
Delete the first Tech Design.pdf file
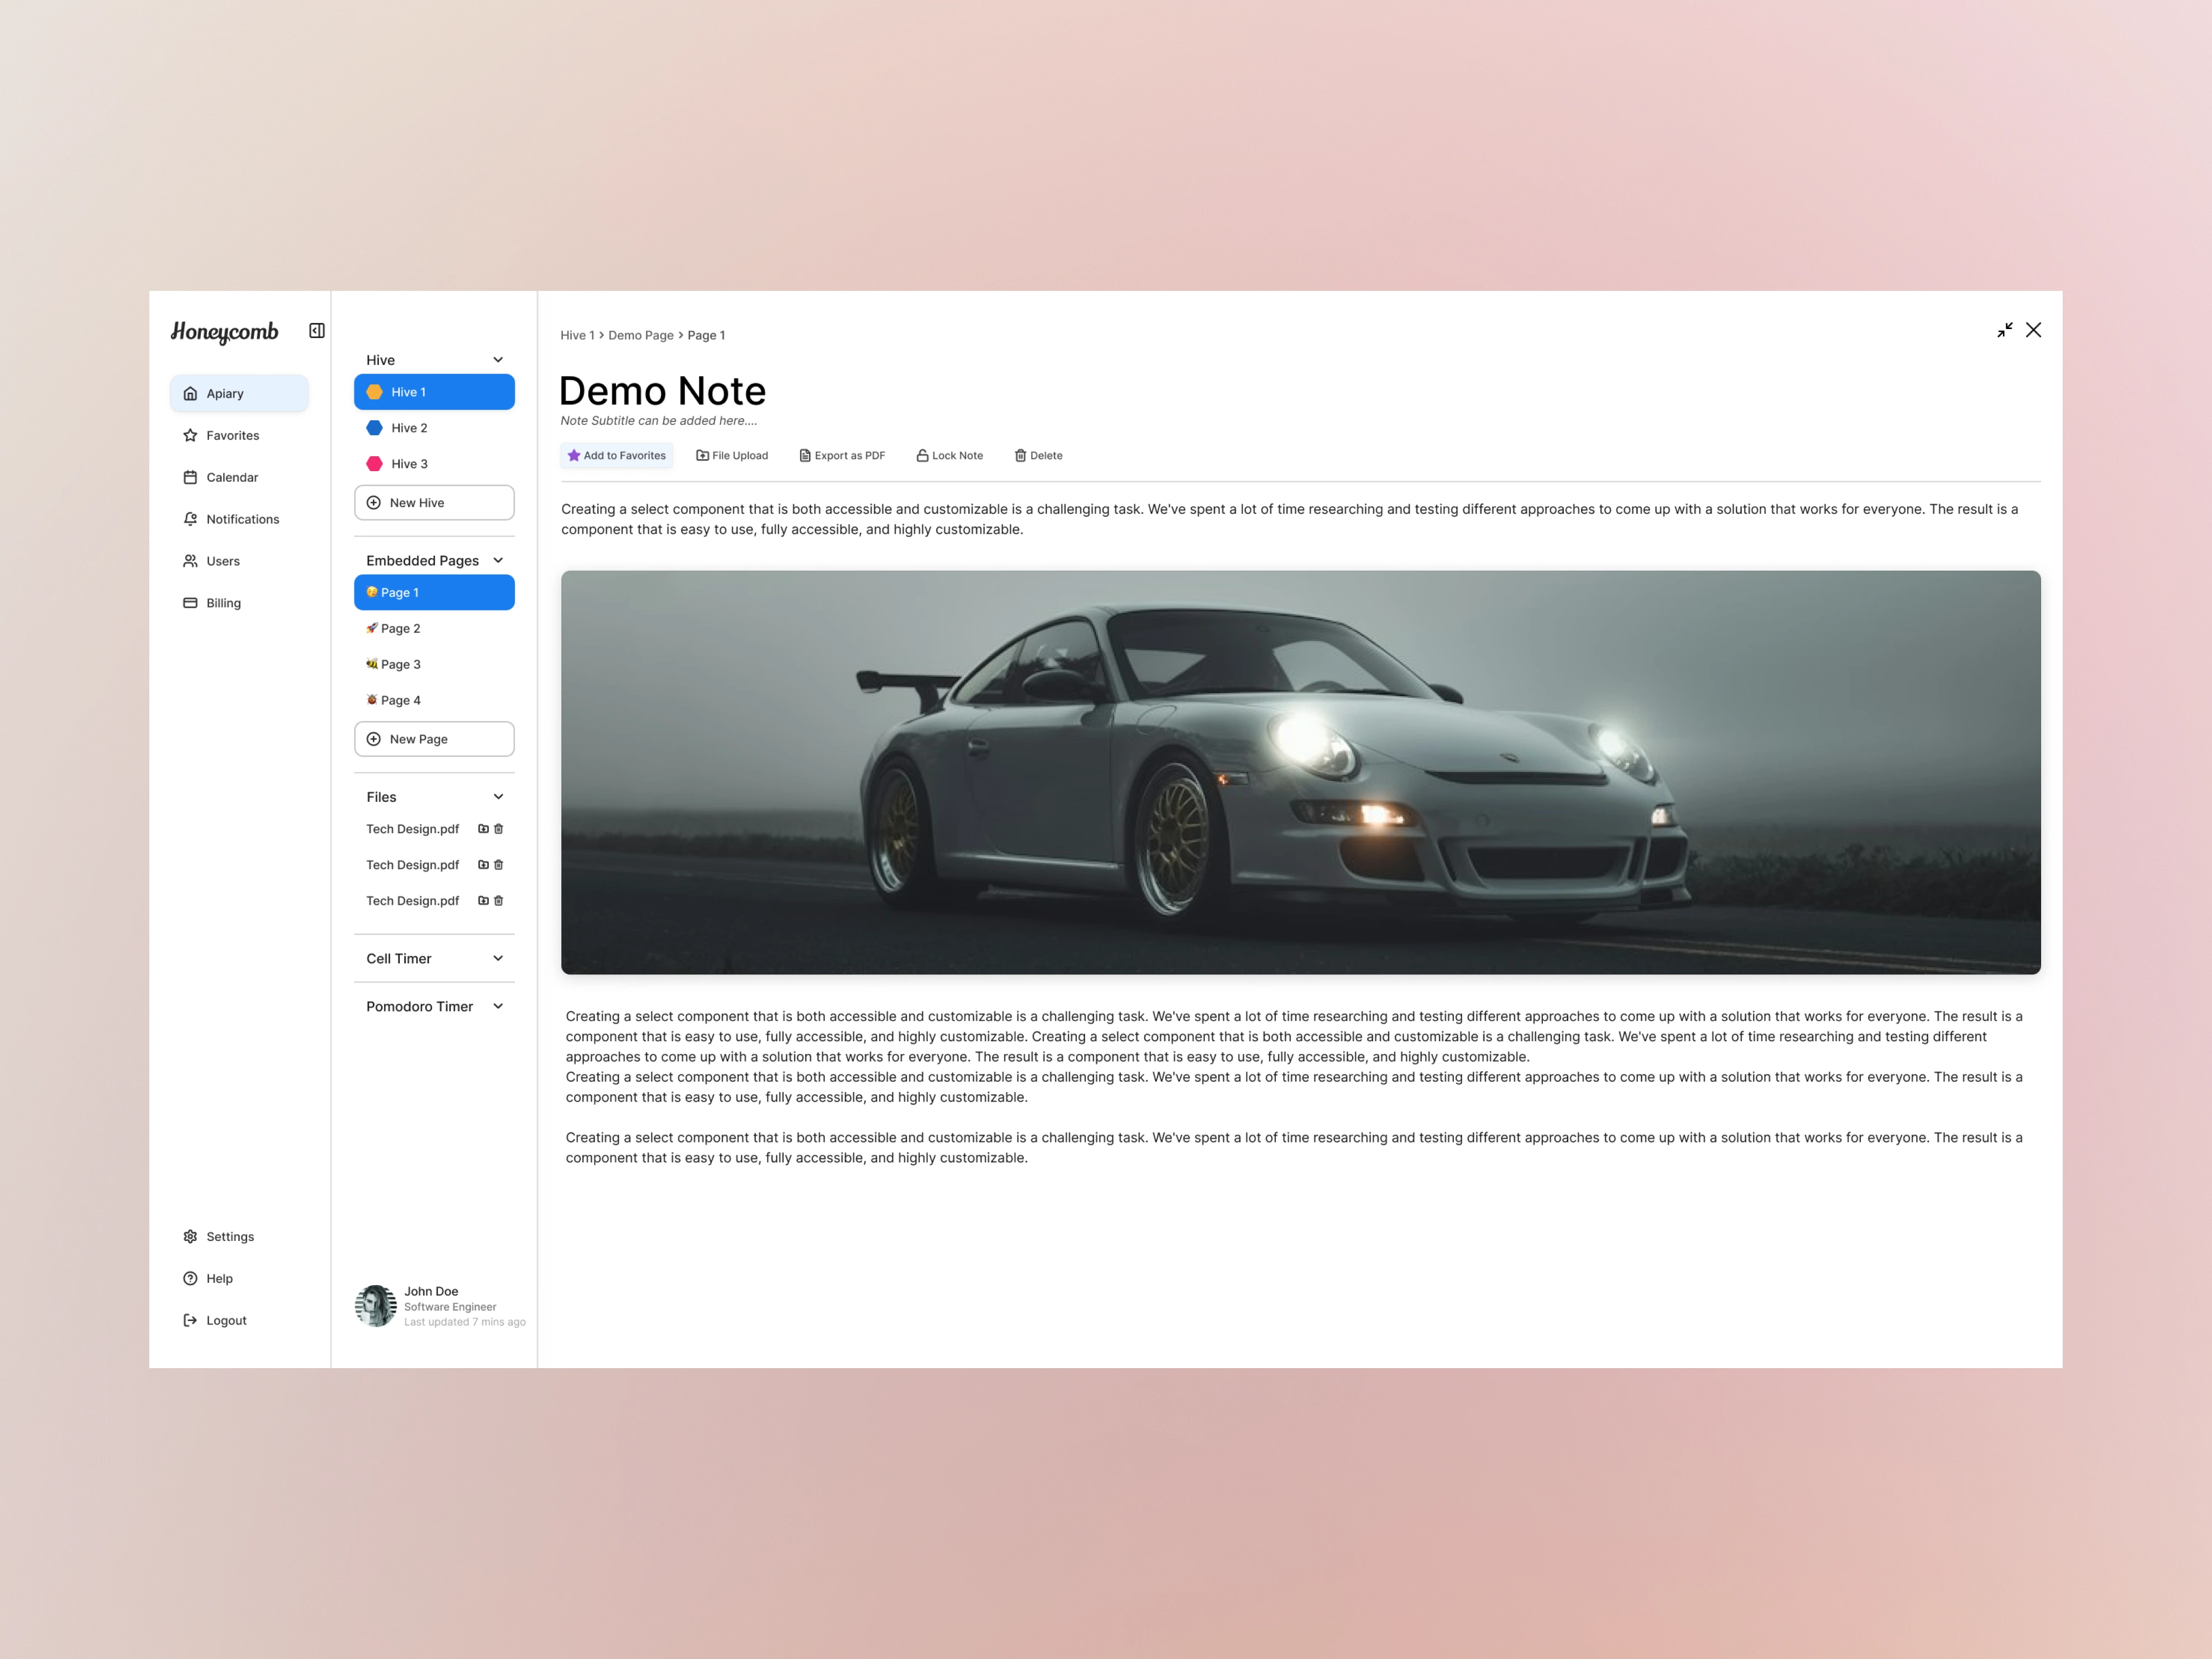point(499,829)
